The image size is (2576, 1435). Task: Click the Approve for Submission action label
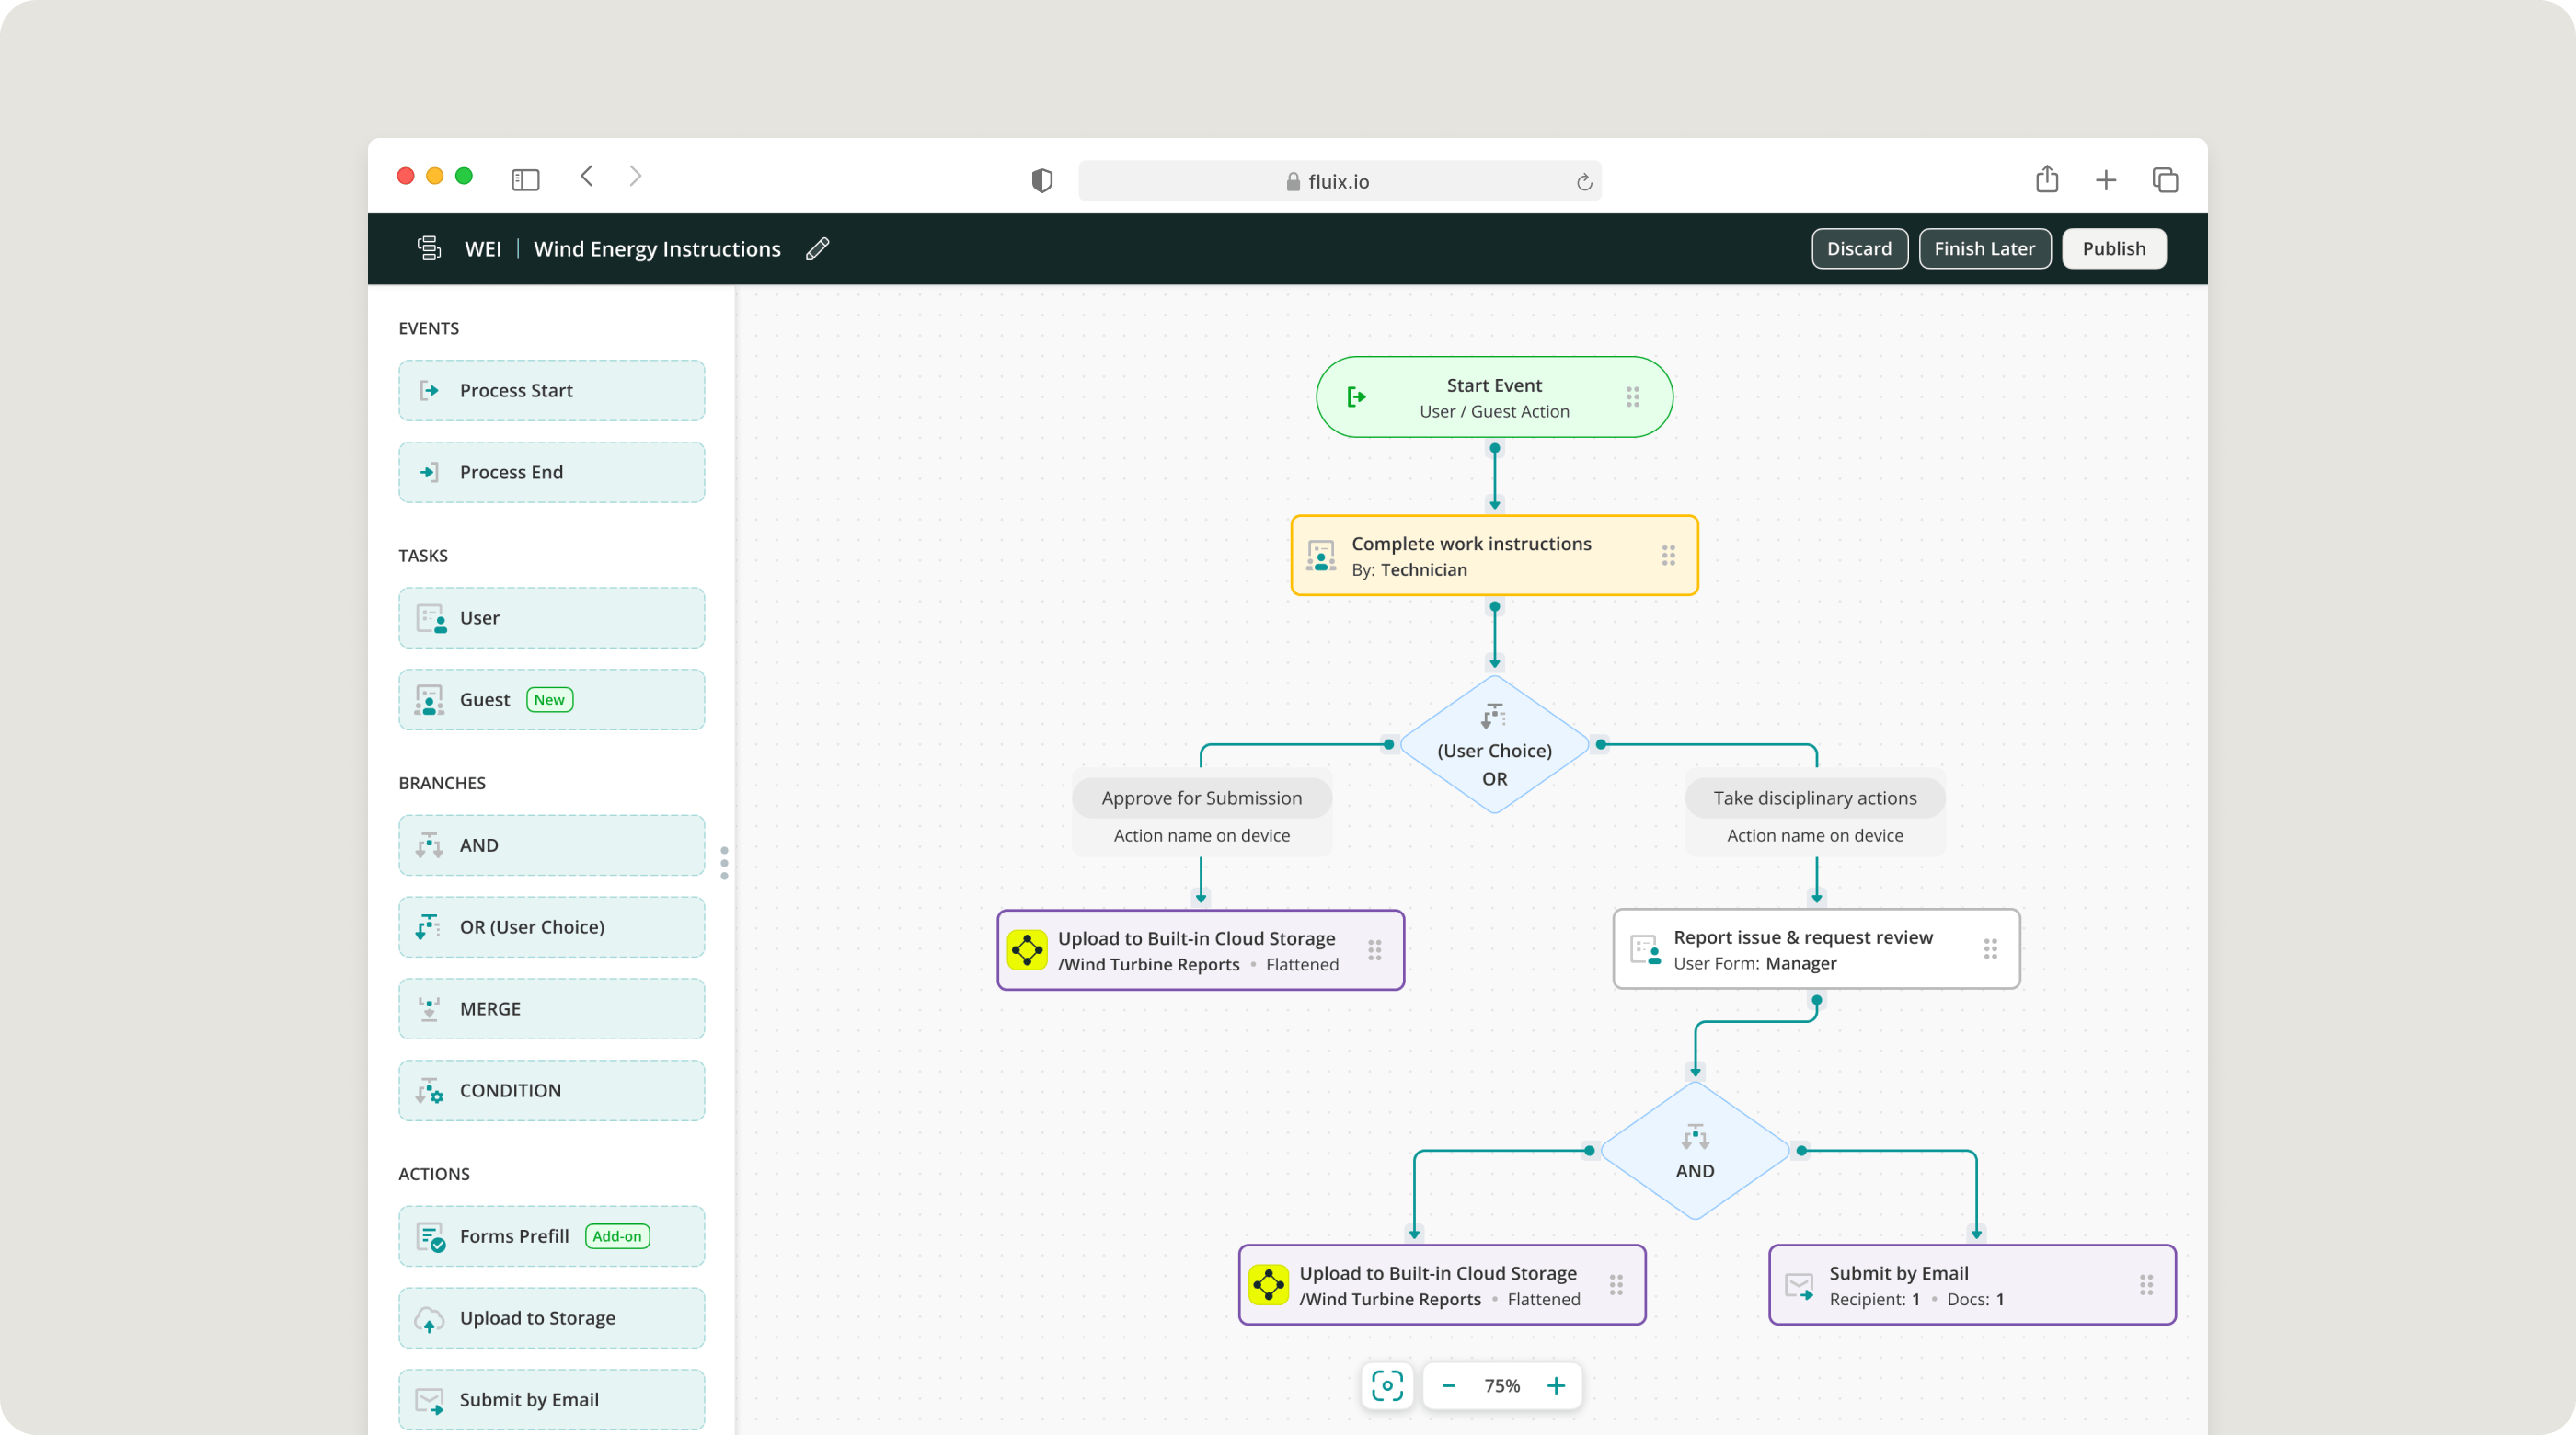click(x=1201, y=798)
